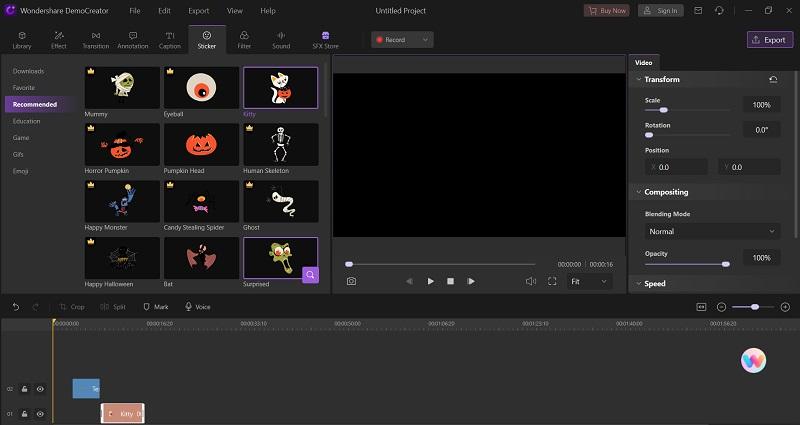Click the Buy Now button

click(x=607, y=10)
